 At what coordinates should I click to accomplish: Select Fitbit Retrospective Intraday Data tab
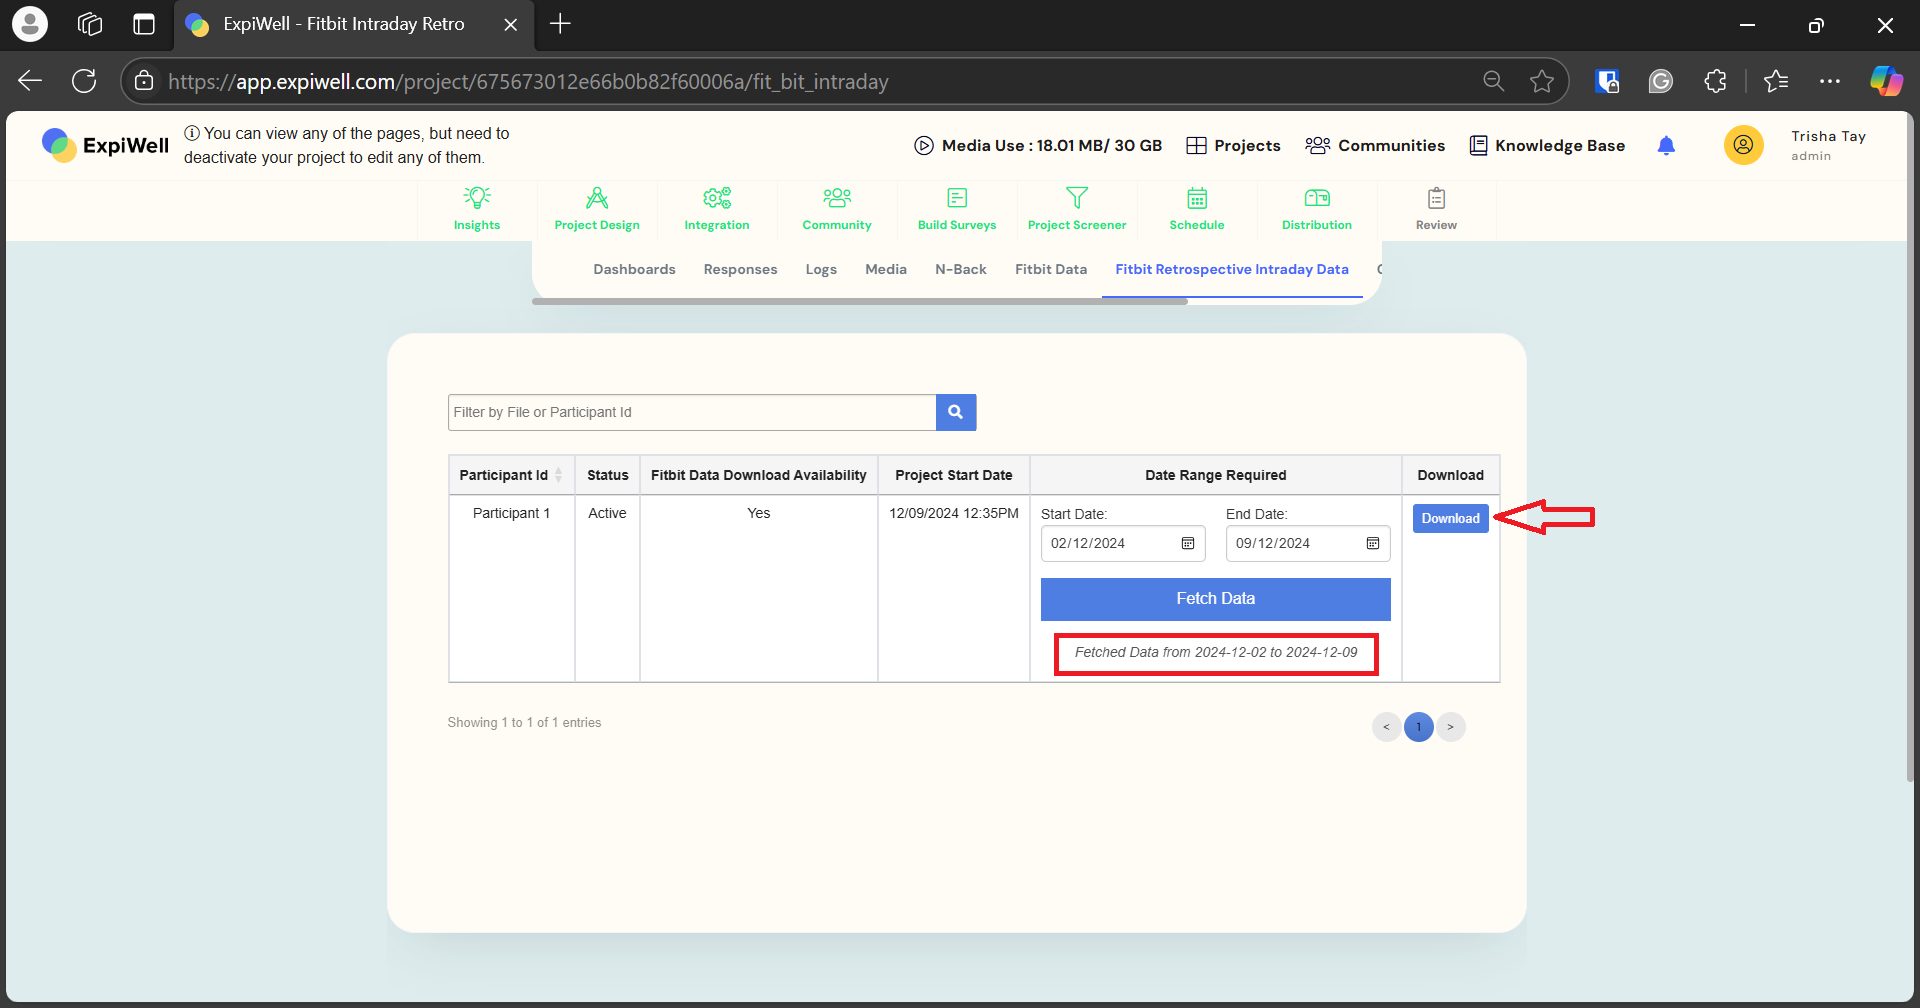[x=1232, y=269]
